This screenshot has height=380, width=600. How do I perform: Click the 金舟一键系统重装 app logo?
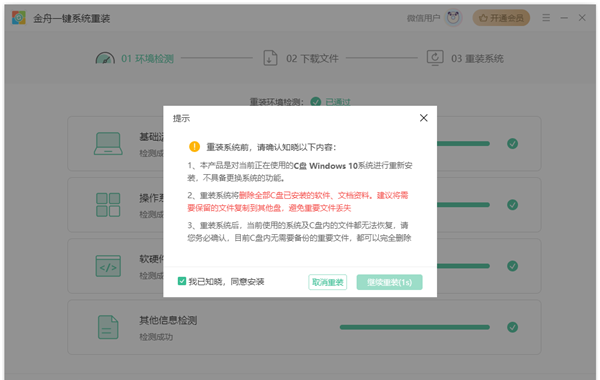point(18,18)
